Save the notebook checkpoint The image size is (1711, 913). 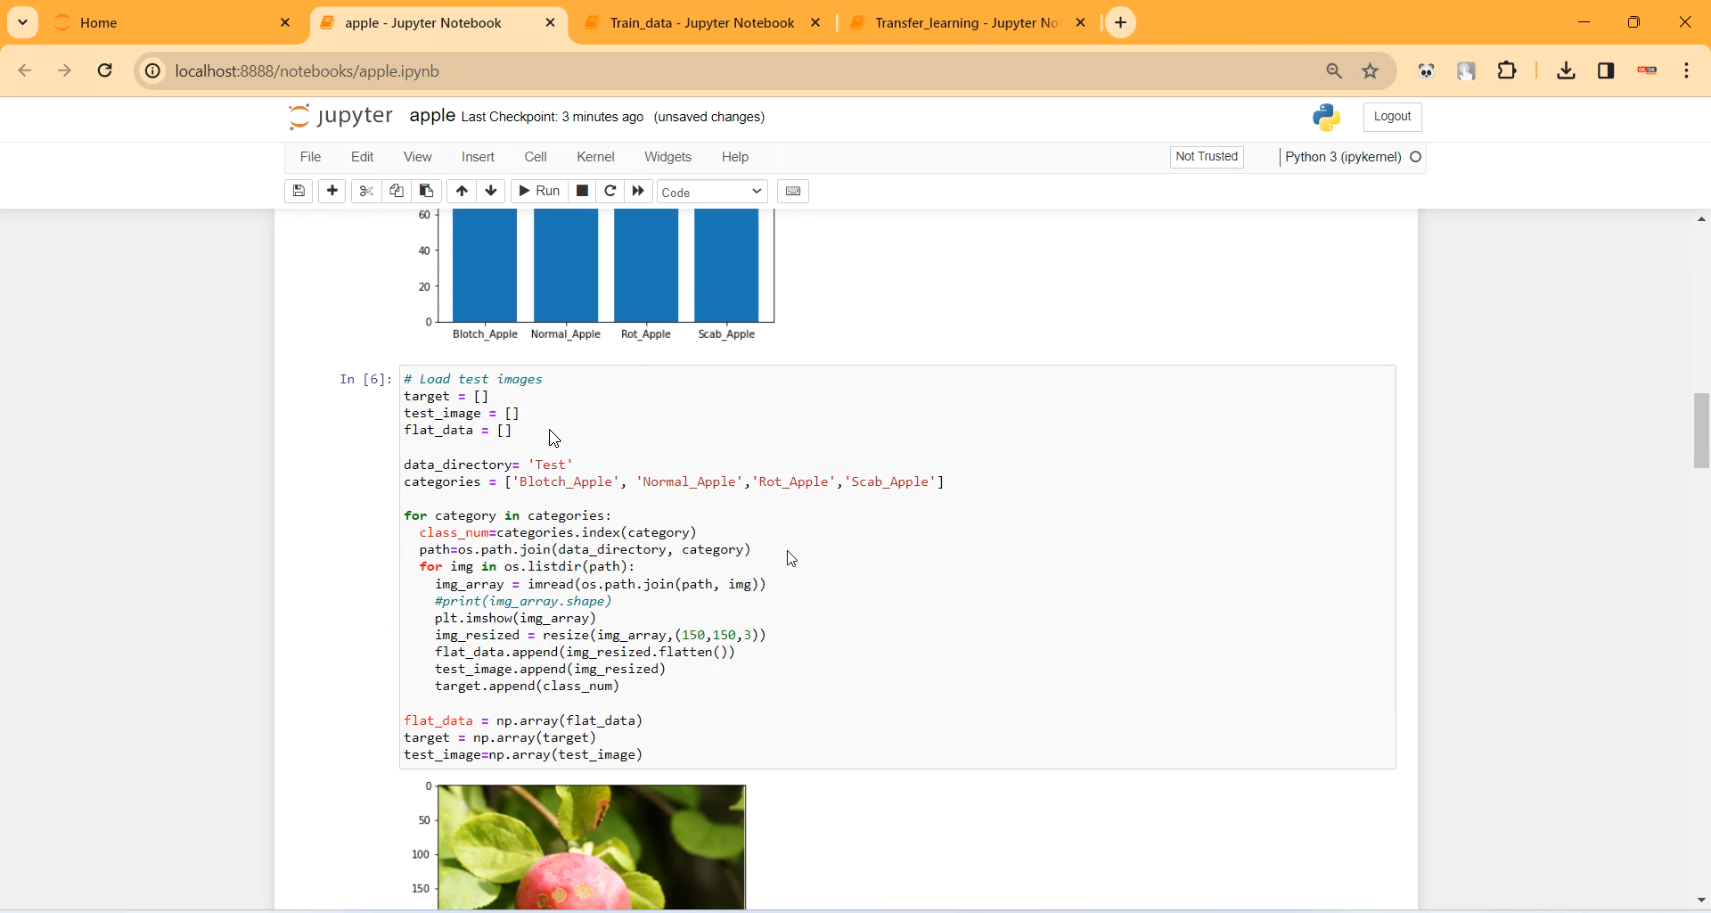tap(298, 191)
